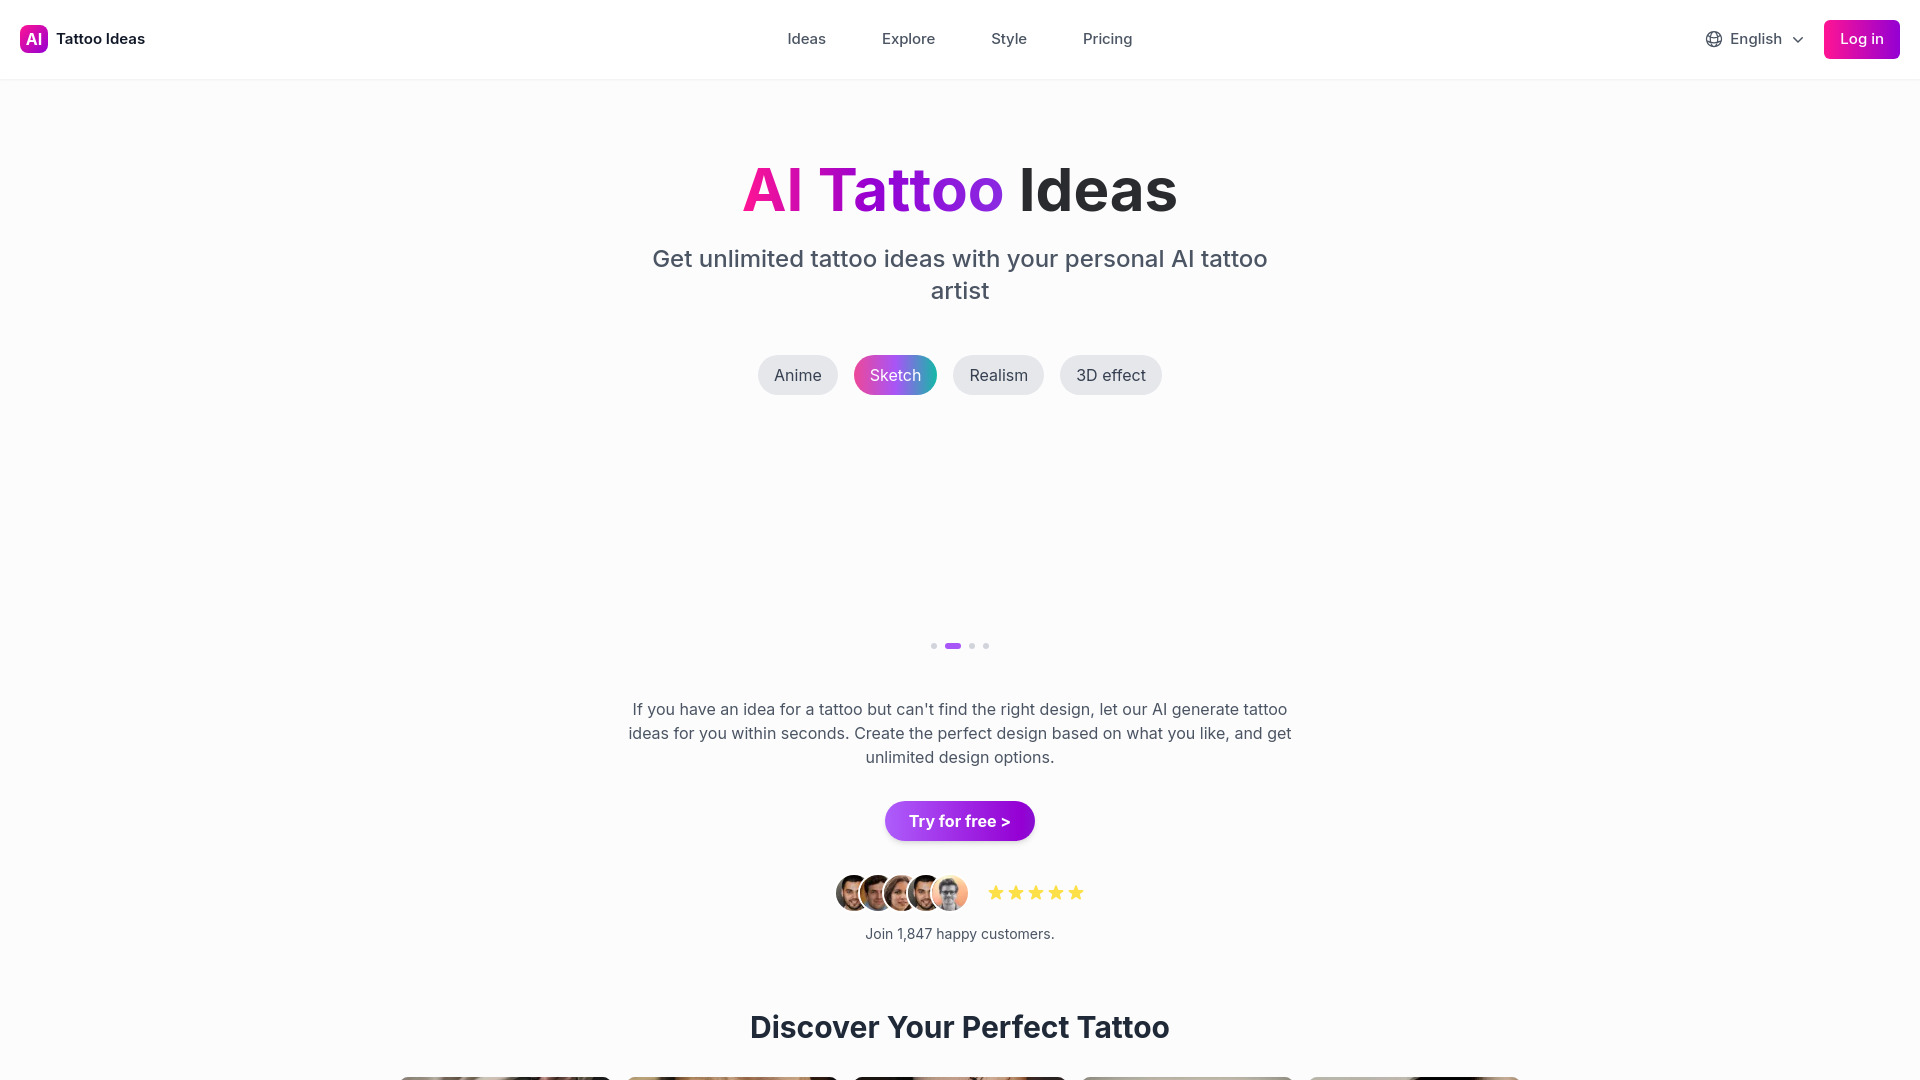This screenshot has height=1080, width=1920.
Task: Click the first carousel dot indicator
Action: click(x=934, y=646)
